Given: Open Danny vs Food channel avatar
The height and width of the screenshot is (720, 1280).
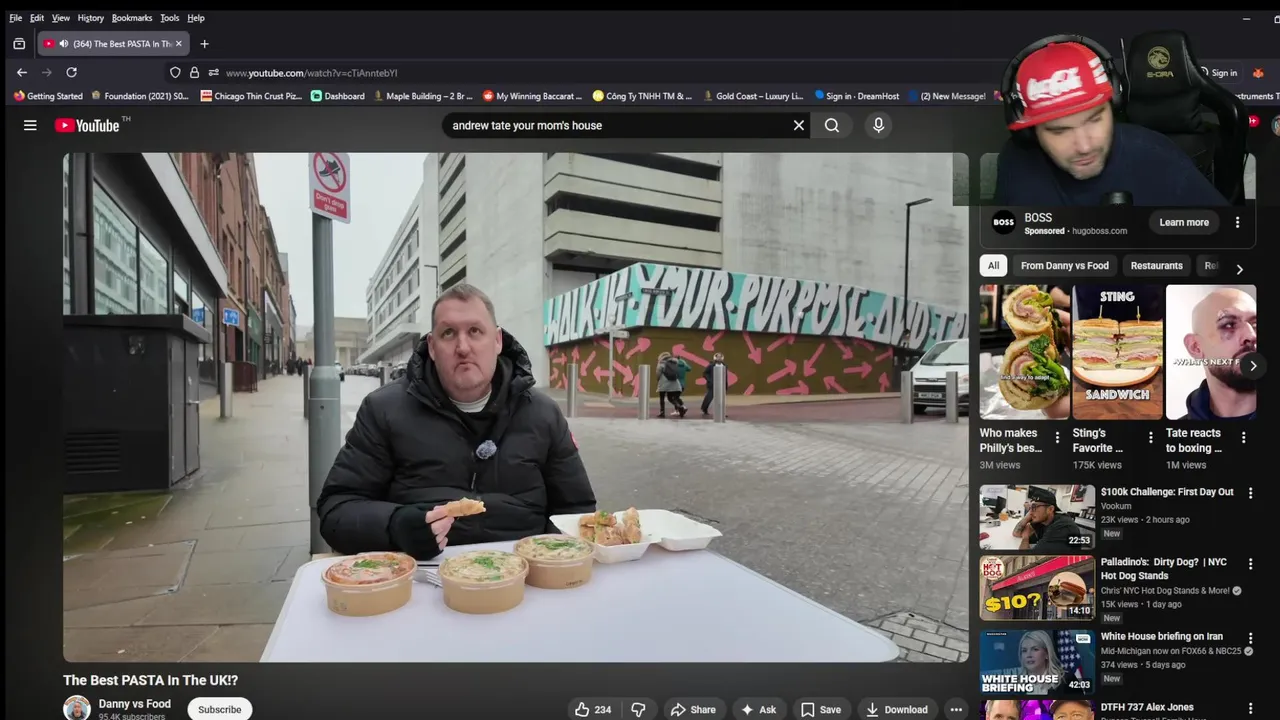Looking at the screenshot, I should [77, 708].
